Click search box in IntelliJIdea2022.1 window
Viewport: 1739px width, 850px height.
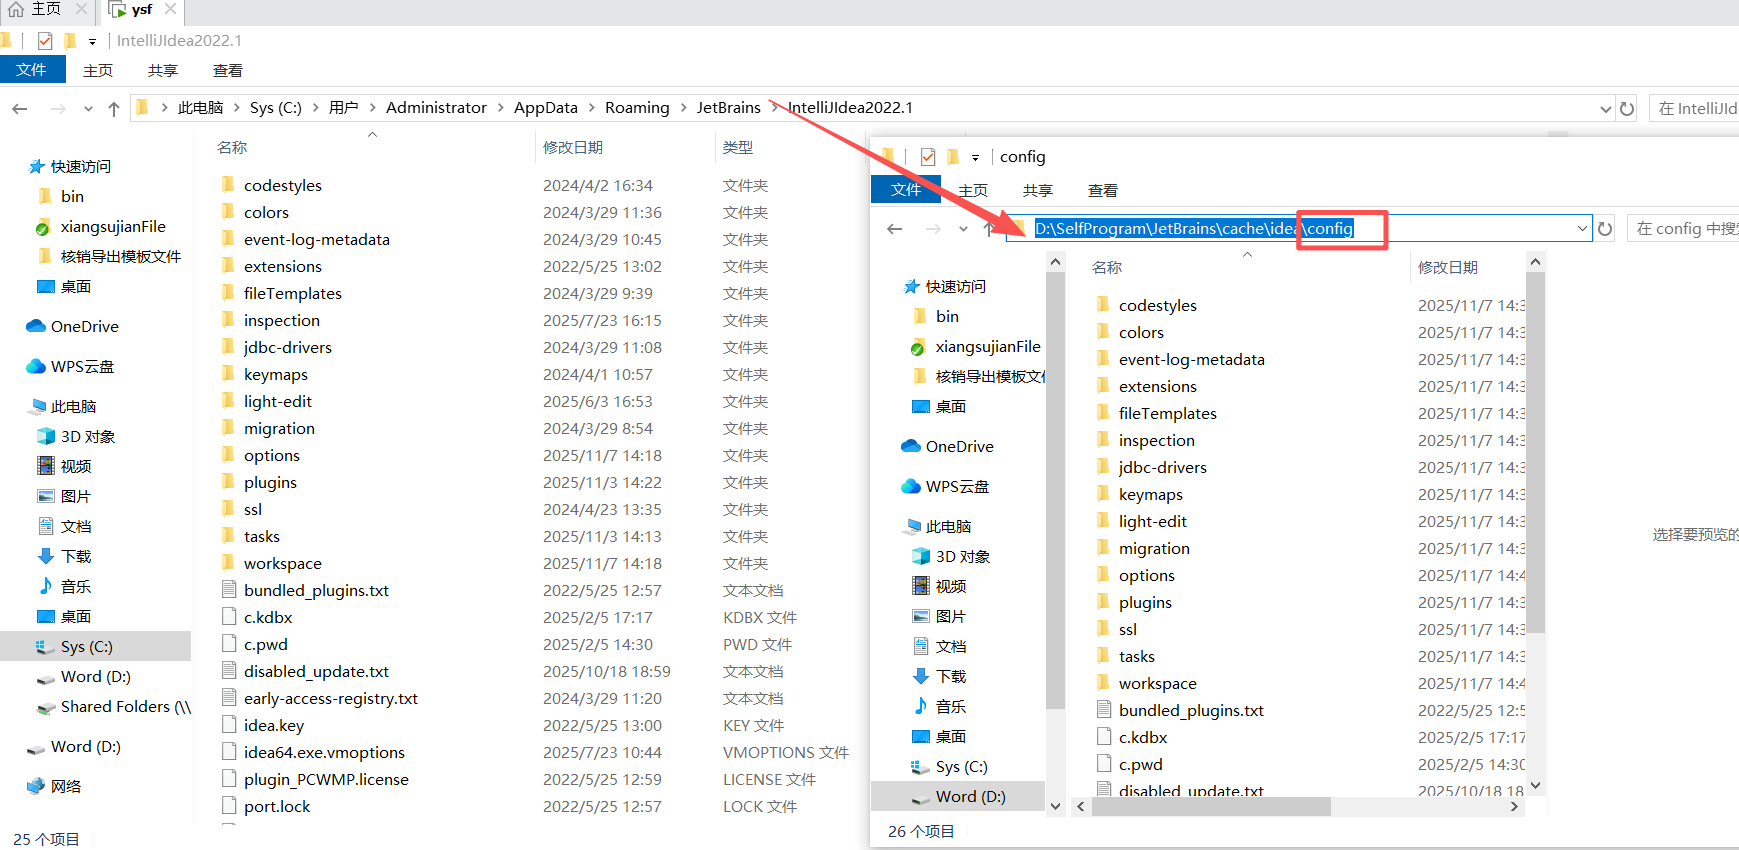1695,108
